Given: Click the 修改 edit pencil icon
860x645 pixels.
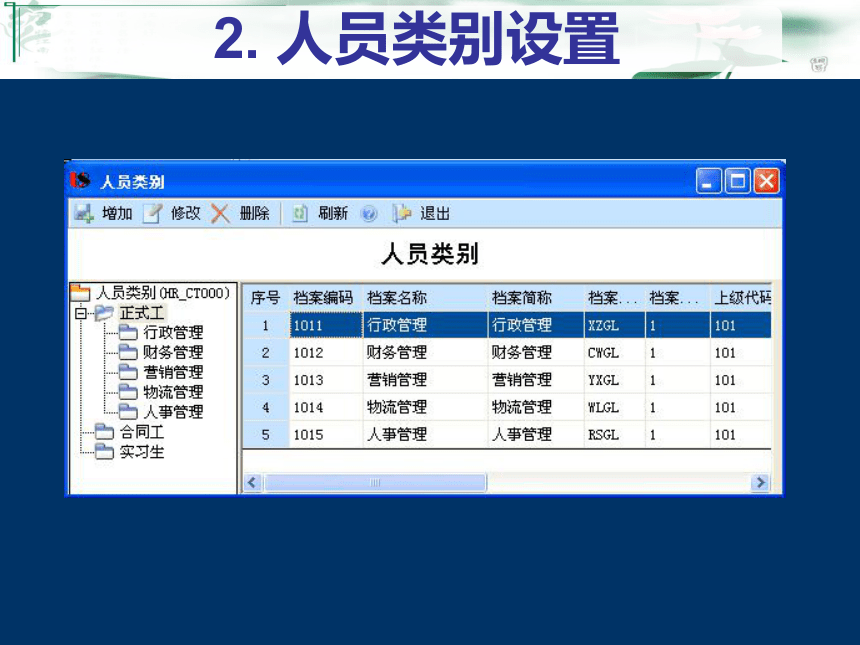Looking at the screenshot, I should point(152,213).
